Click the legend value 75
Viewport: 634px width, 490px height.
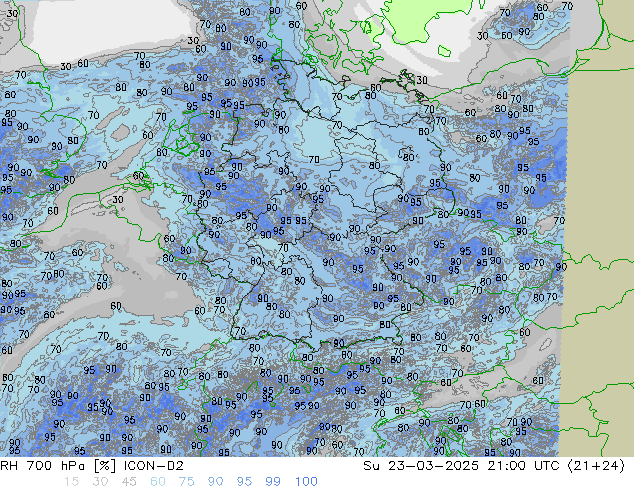point(186,482)
